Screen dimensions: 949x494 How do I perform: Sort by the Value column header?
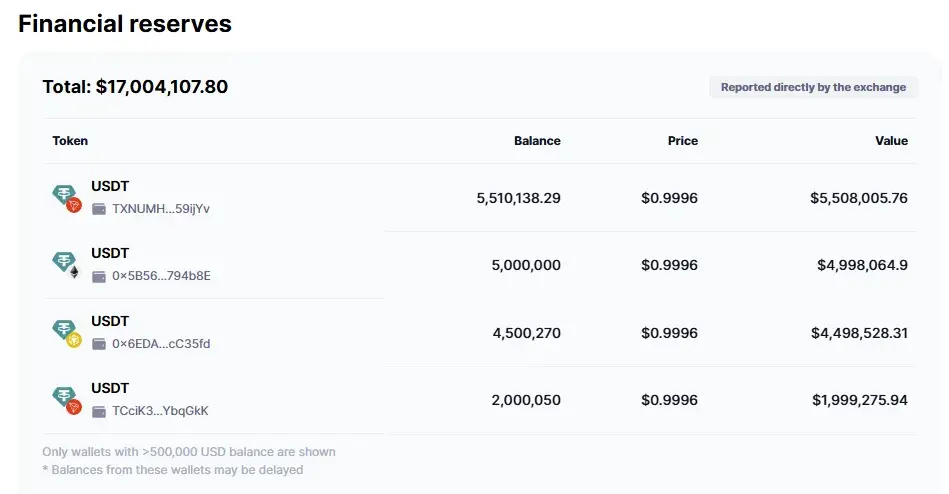click(x=891, y=140)
